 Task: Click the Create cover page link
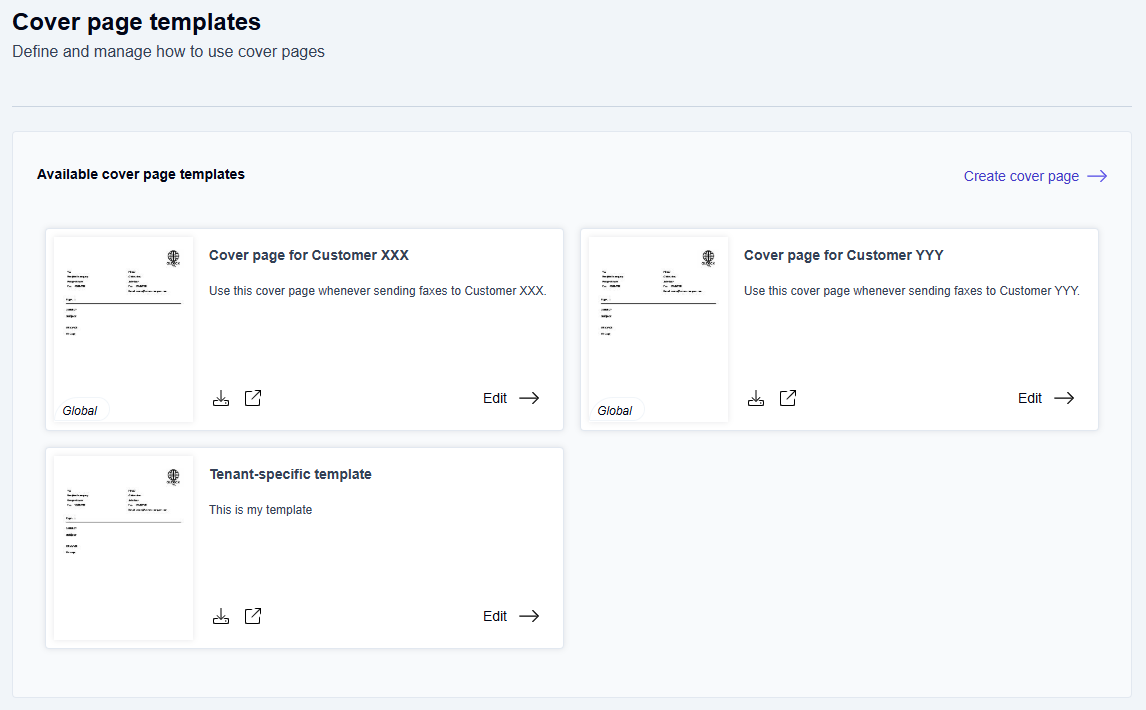[1021, 176]
